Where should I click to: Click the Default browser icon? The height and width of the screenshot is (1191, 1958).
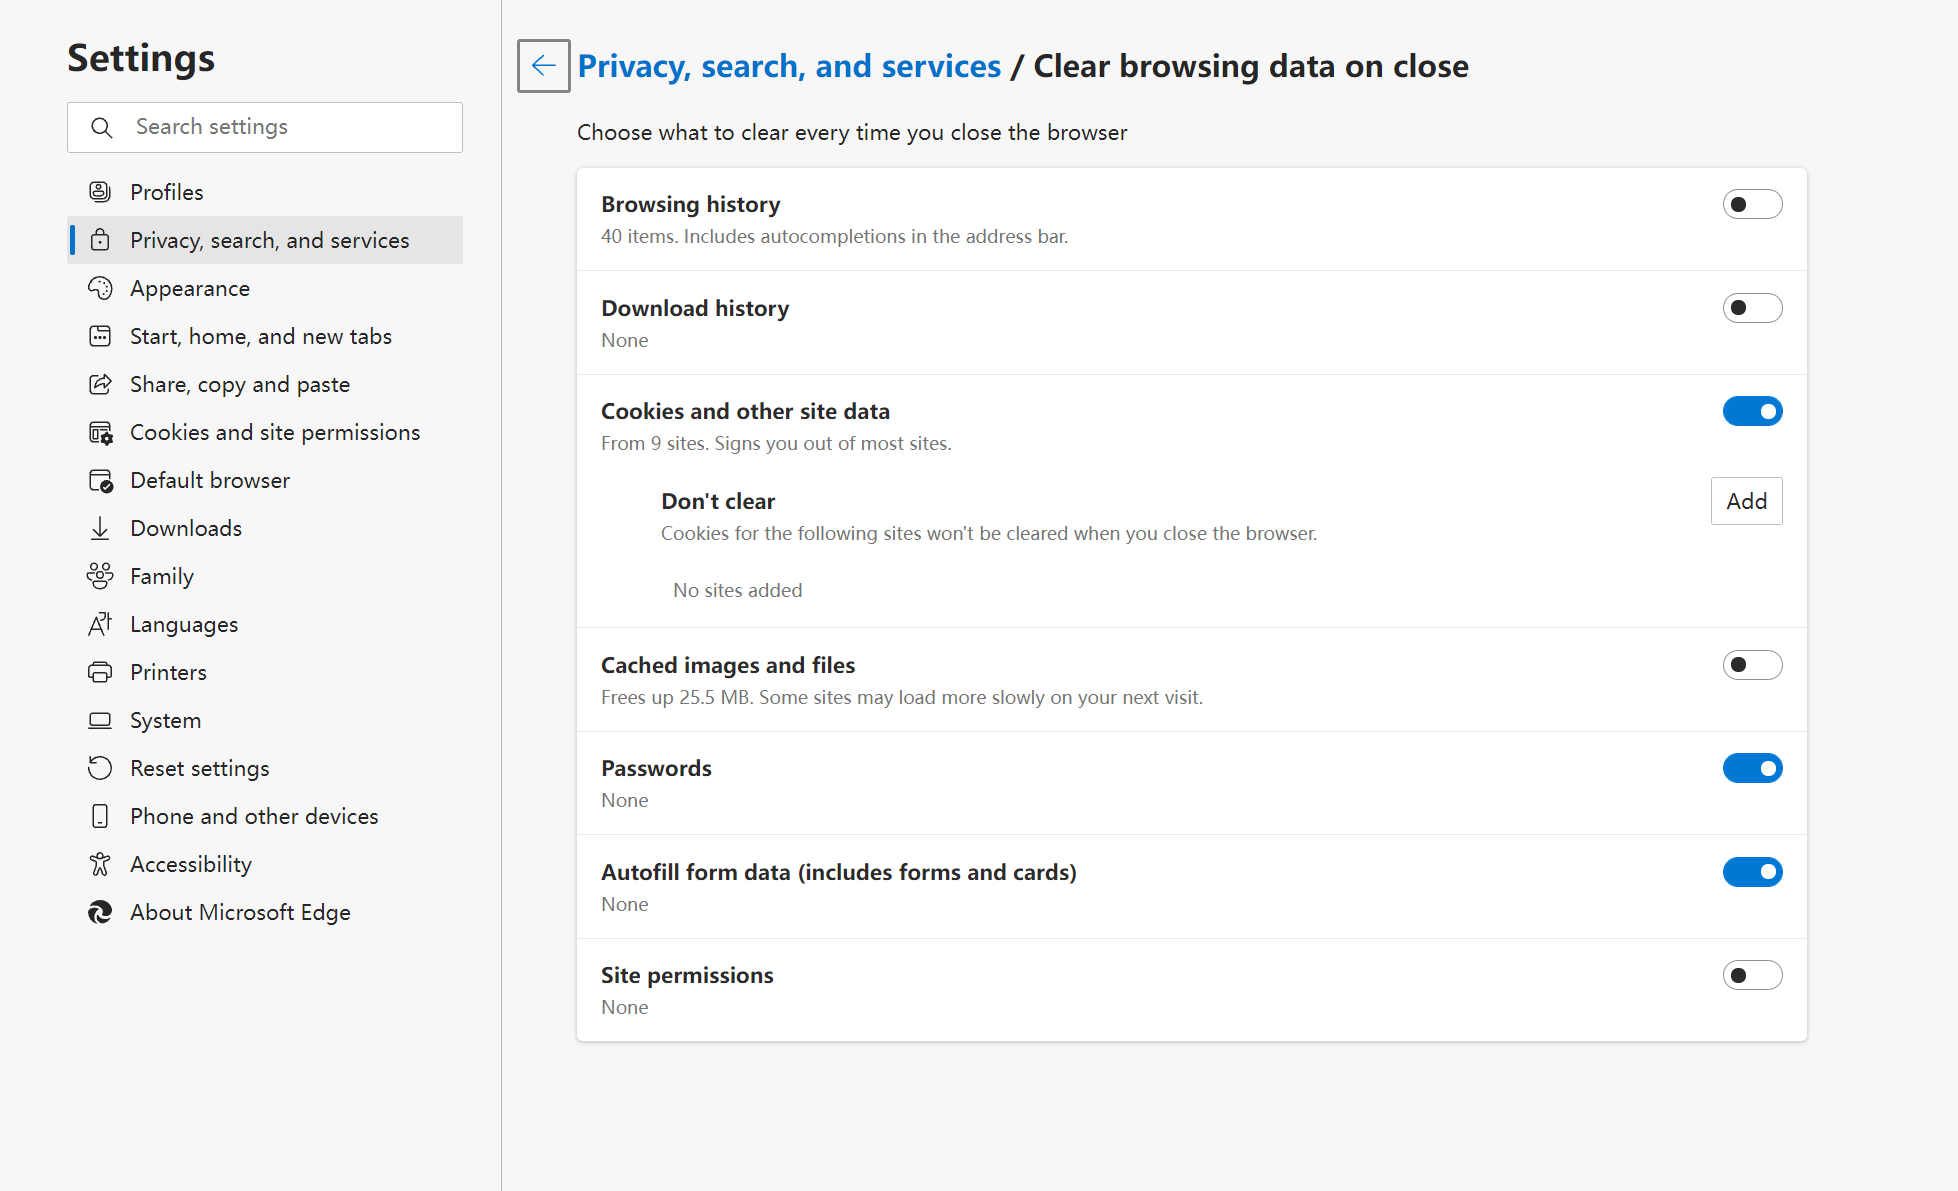100,480
